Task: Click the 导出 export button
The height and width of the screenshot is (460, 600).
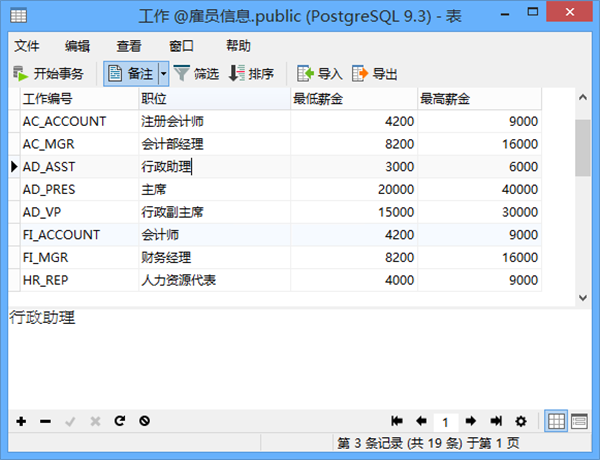Action: point(374,73)
